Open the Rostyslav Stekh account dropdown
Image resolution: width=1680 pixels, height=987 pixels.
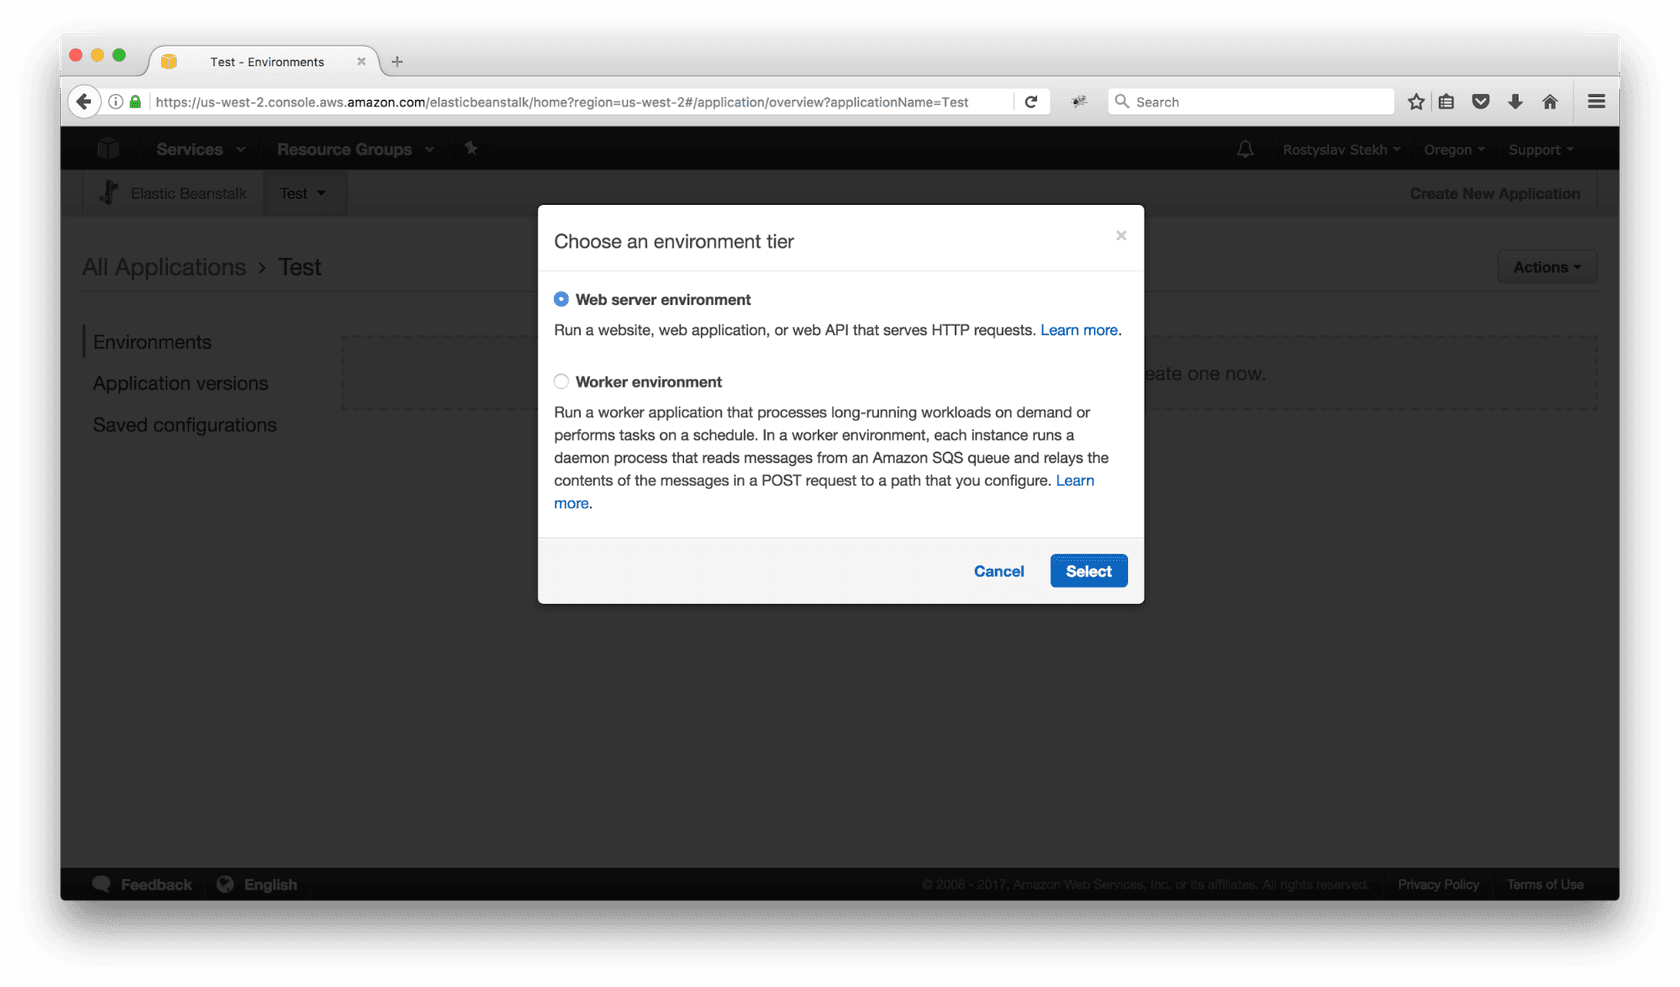coord(1341,149)
